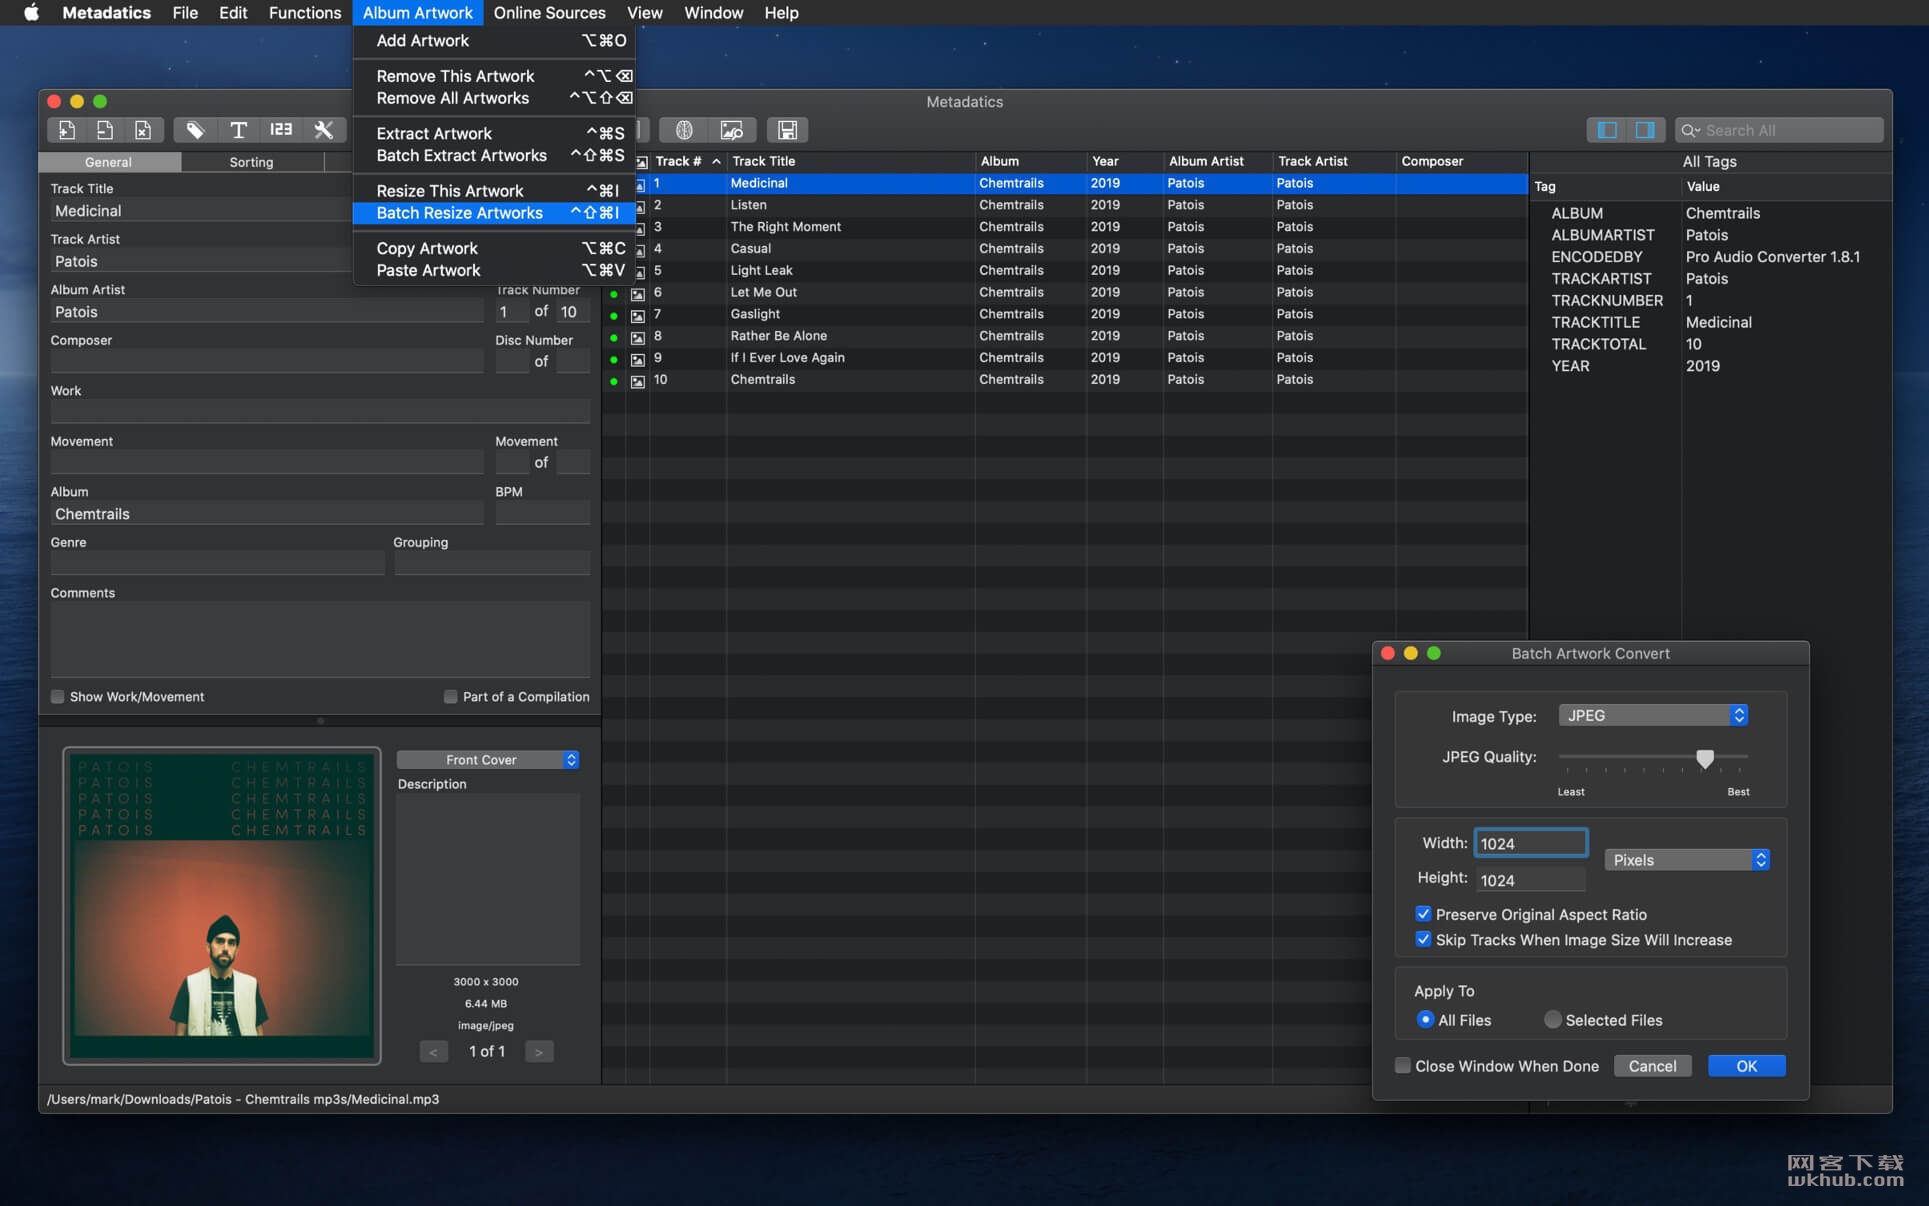
Task: Click OK in Batch Artwork Convert
Action: [x=1746, y=1066]
